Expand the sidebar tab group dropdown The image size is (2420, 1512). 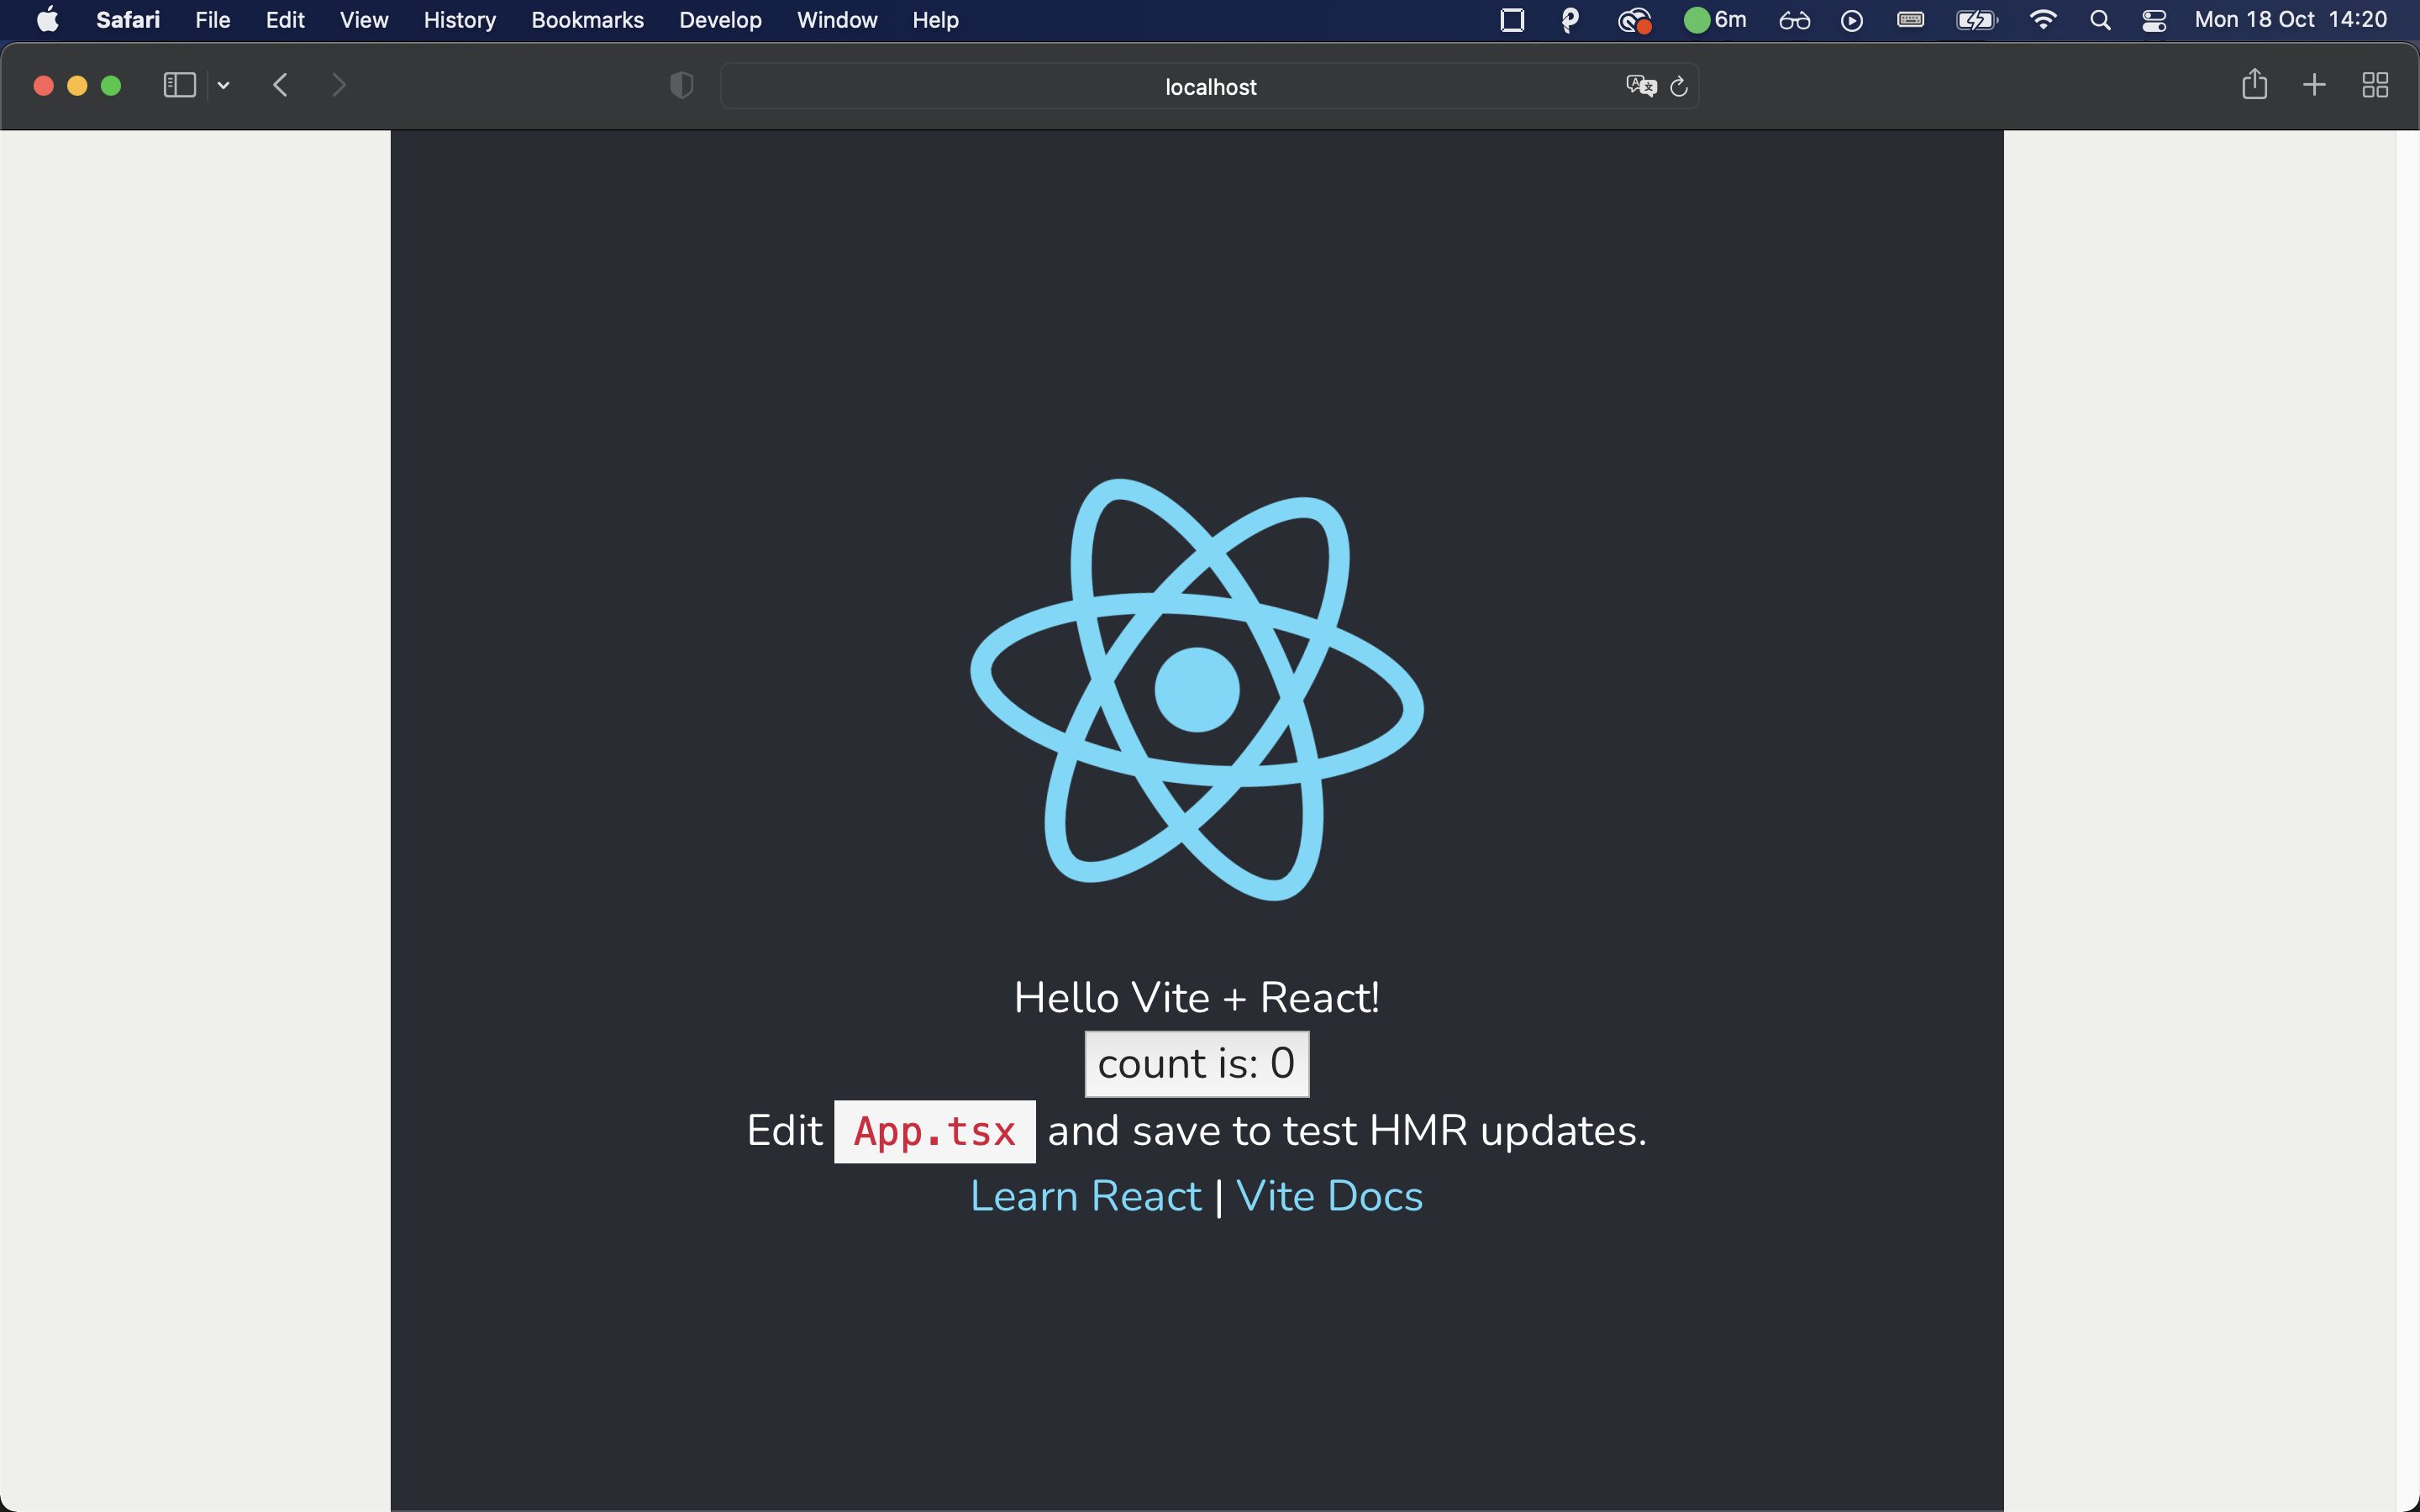click(224, 85)
